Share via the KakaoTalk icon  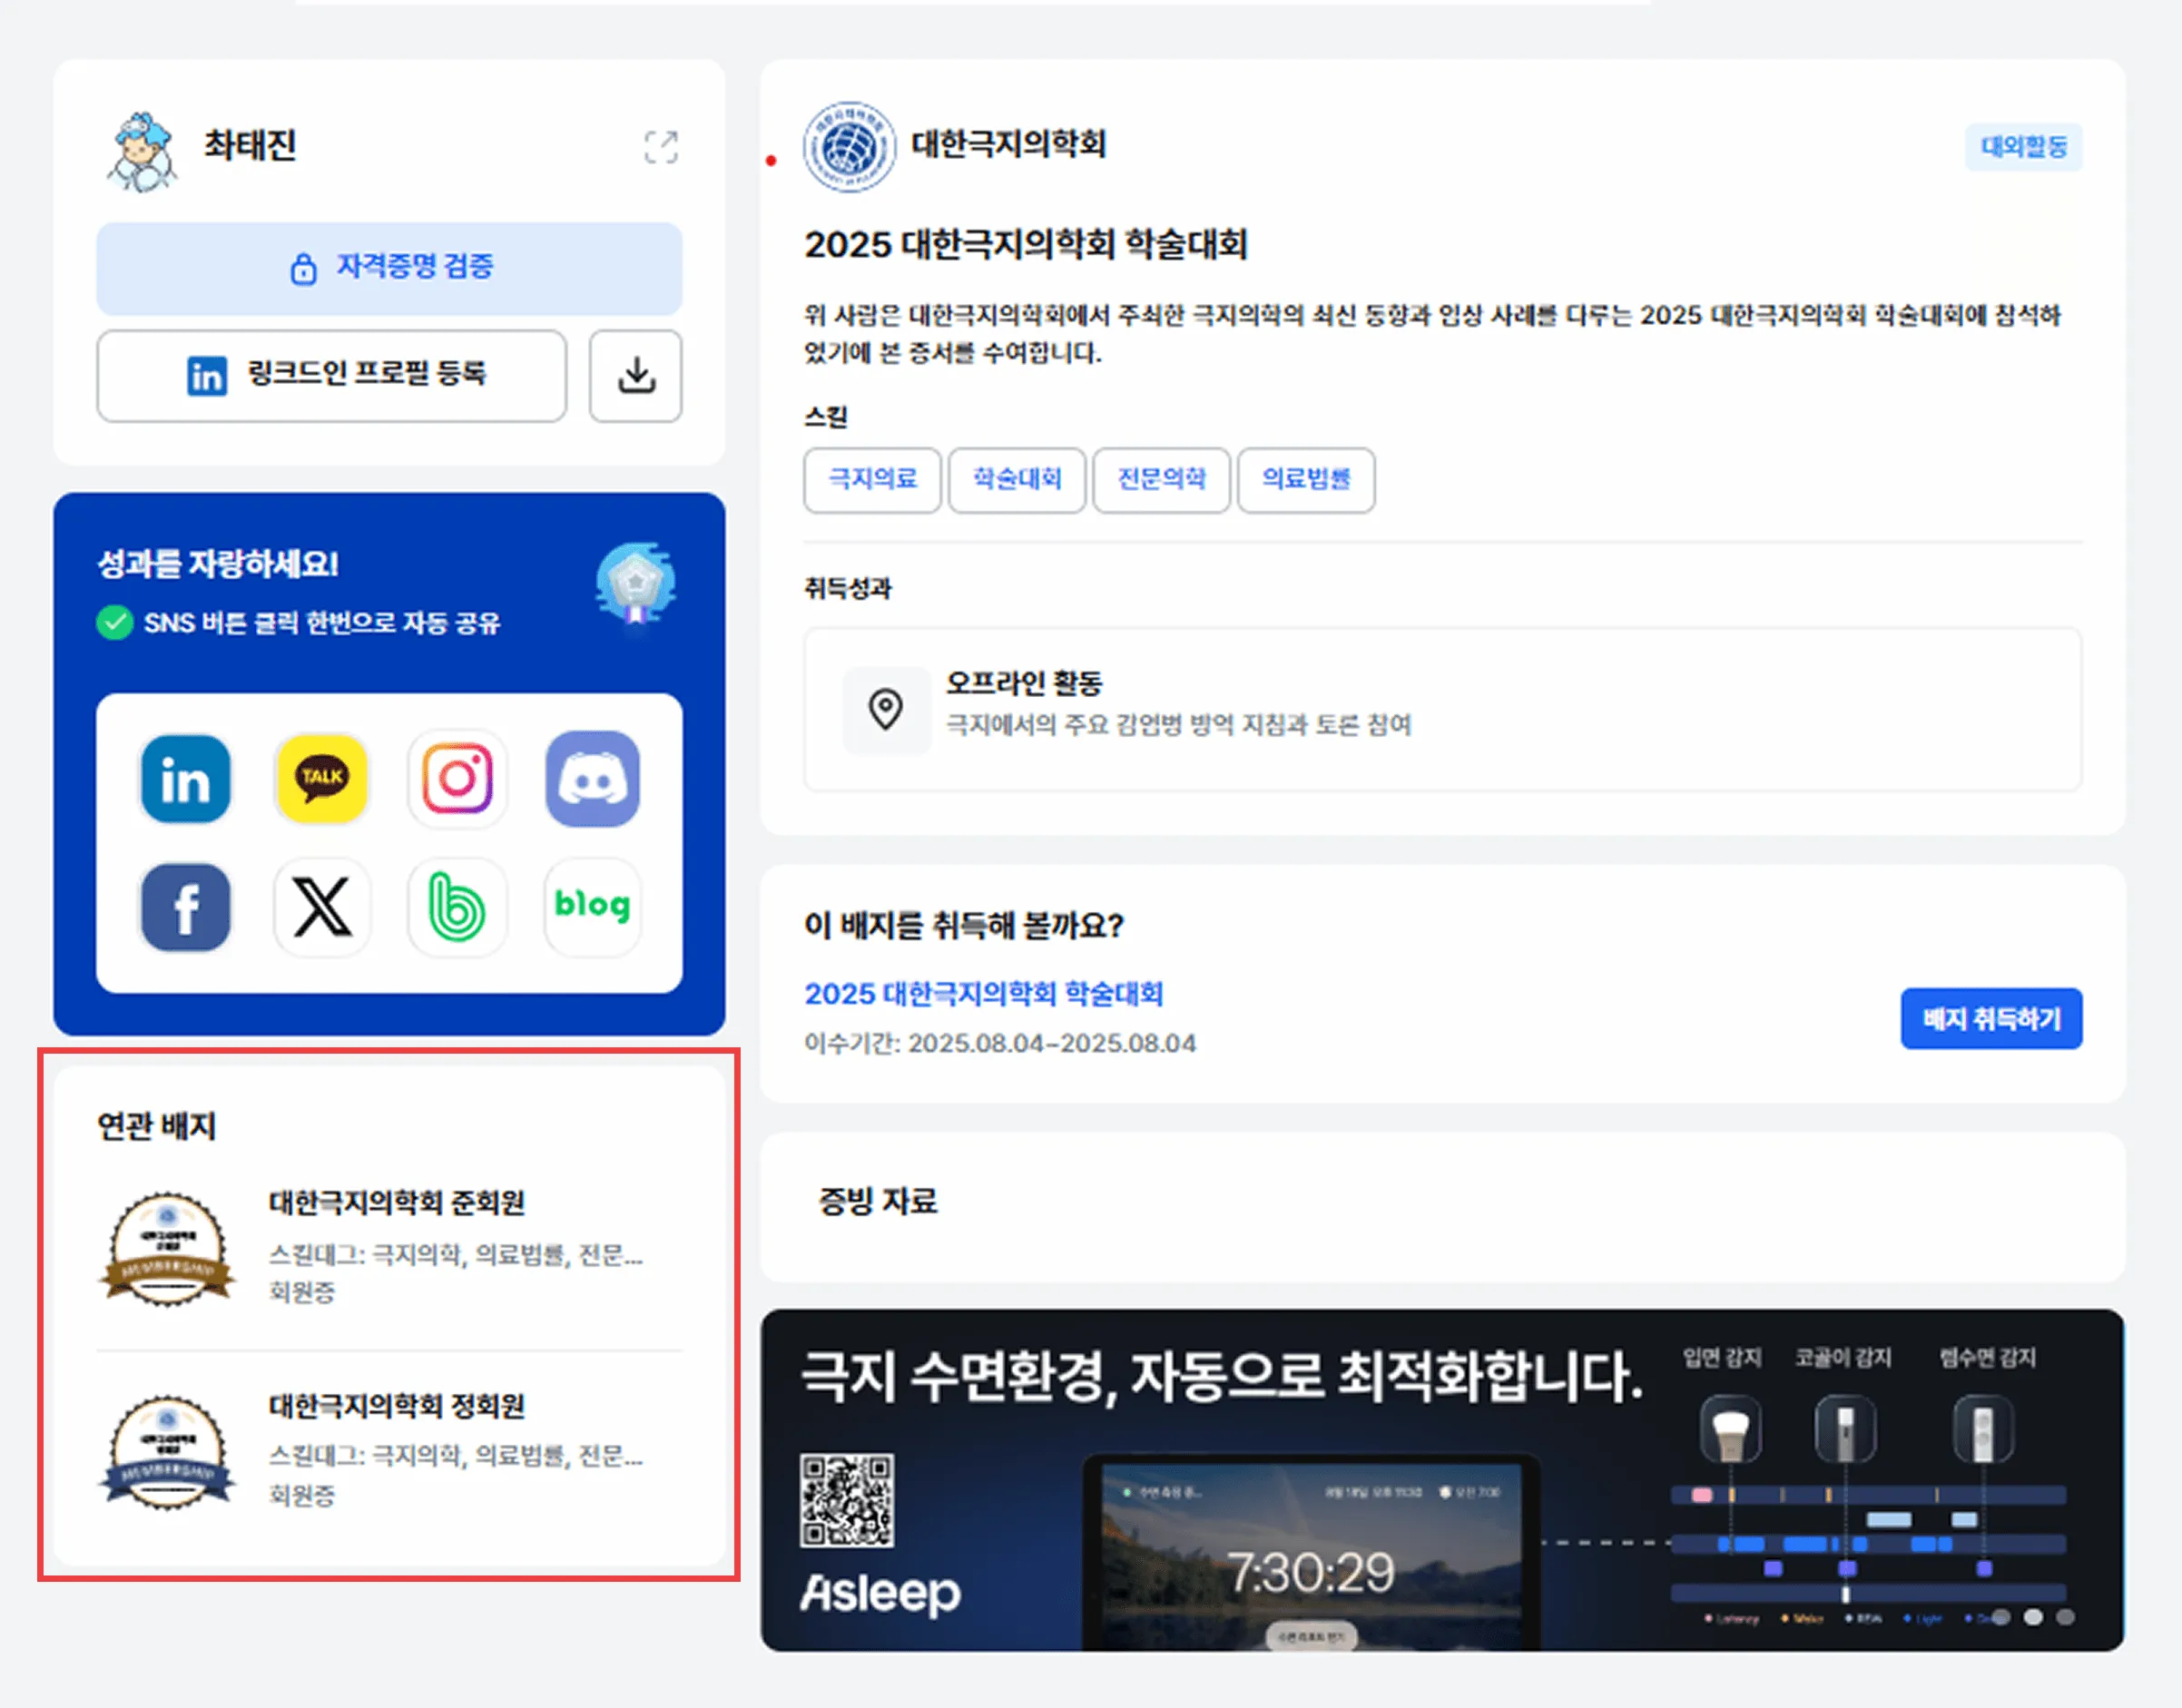tap(322, 779)
